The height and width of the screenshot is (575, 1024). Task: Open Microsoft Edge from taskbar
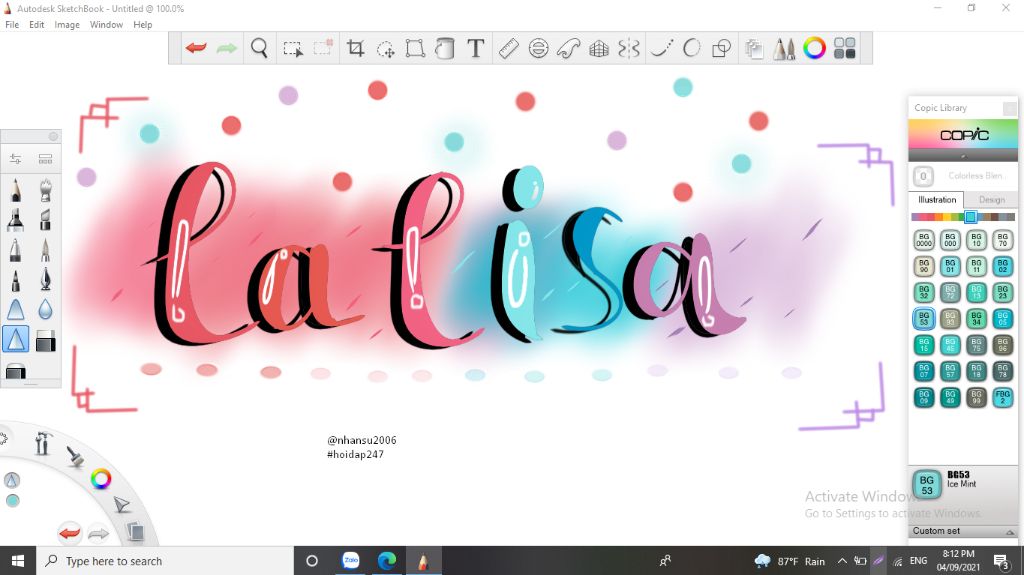click(x=387, y=561)
